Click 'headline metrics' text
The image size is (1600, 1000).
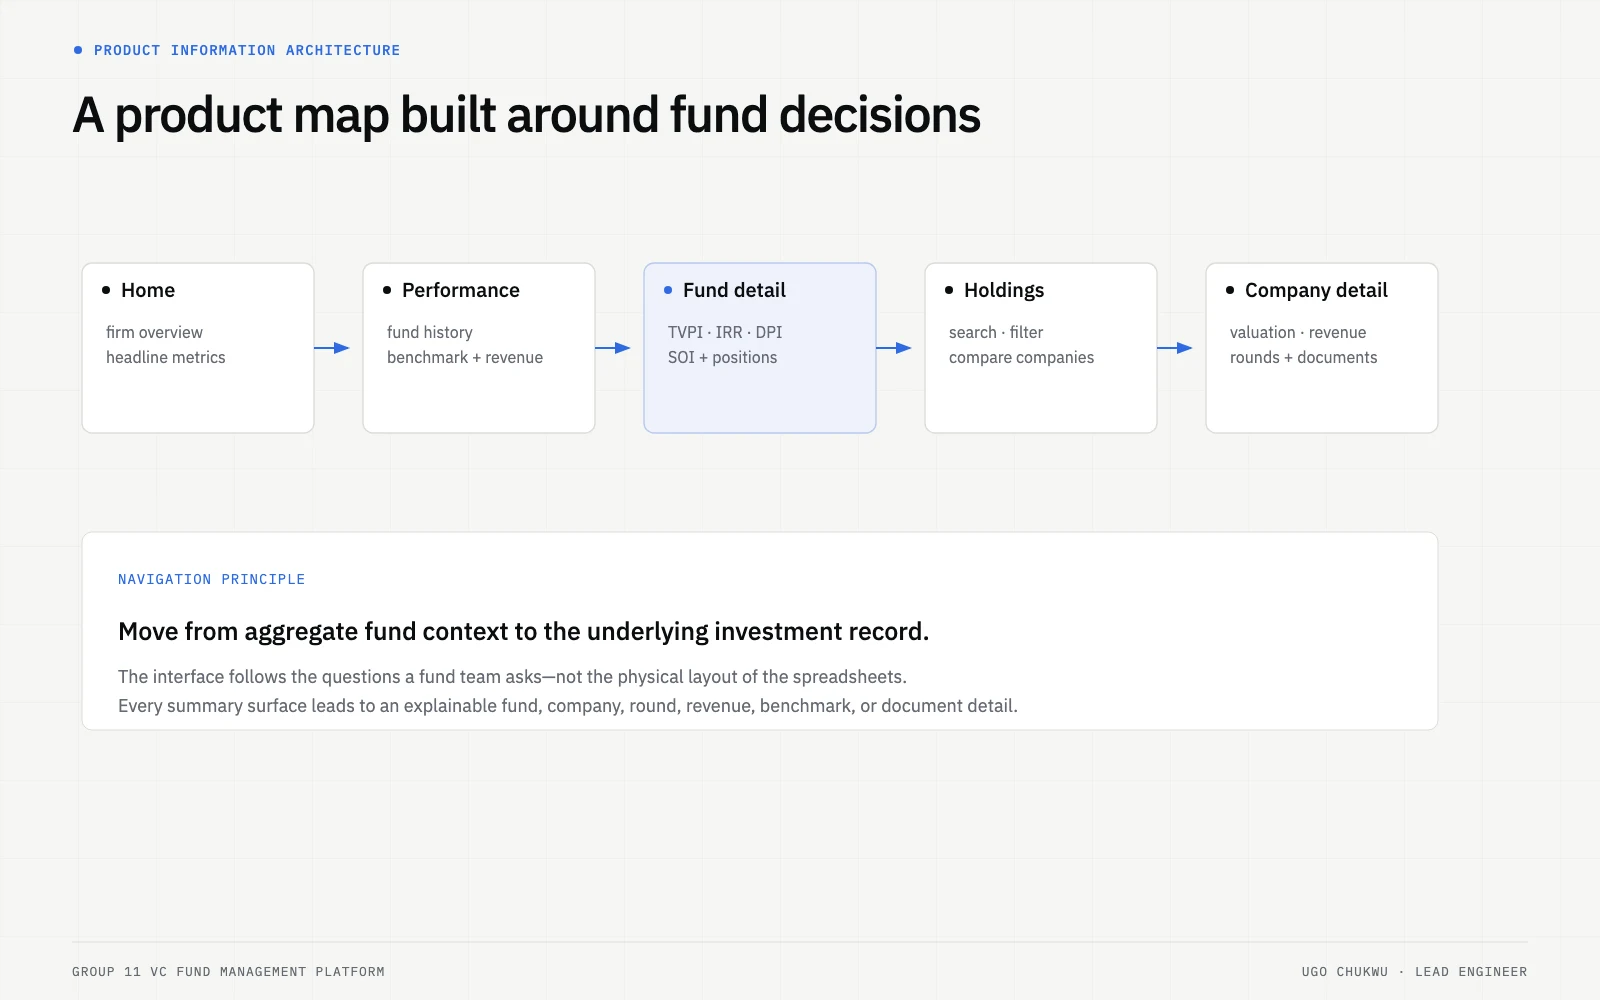coord(166,357)
